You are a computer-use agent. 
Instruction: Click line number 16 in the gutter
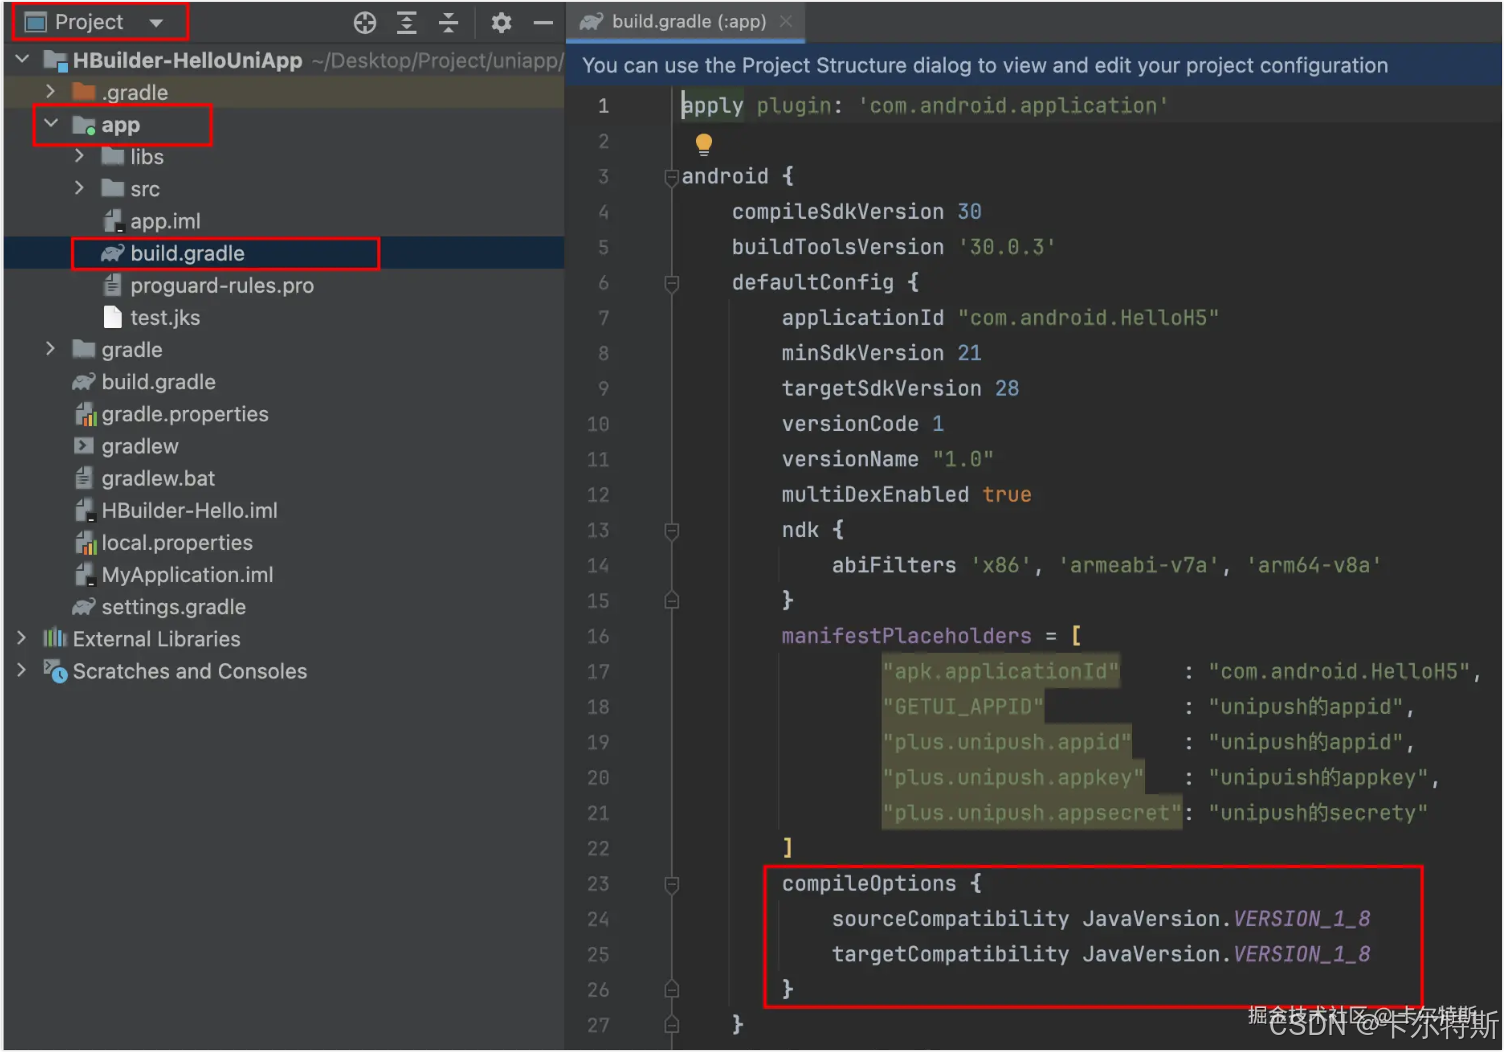(598, 636)
